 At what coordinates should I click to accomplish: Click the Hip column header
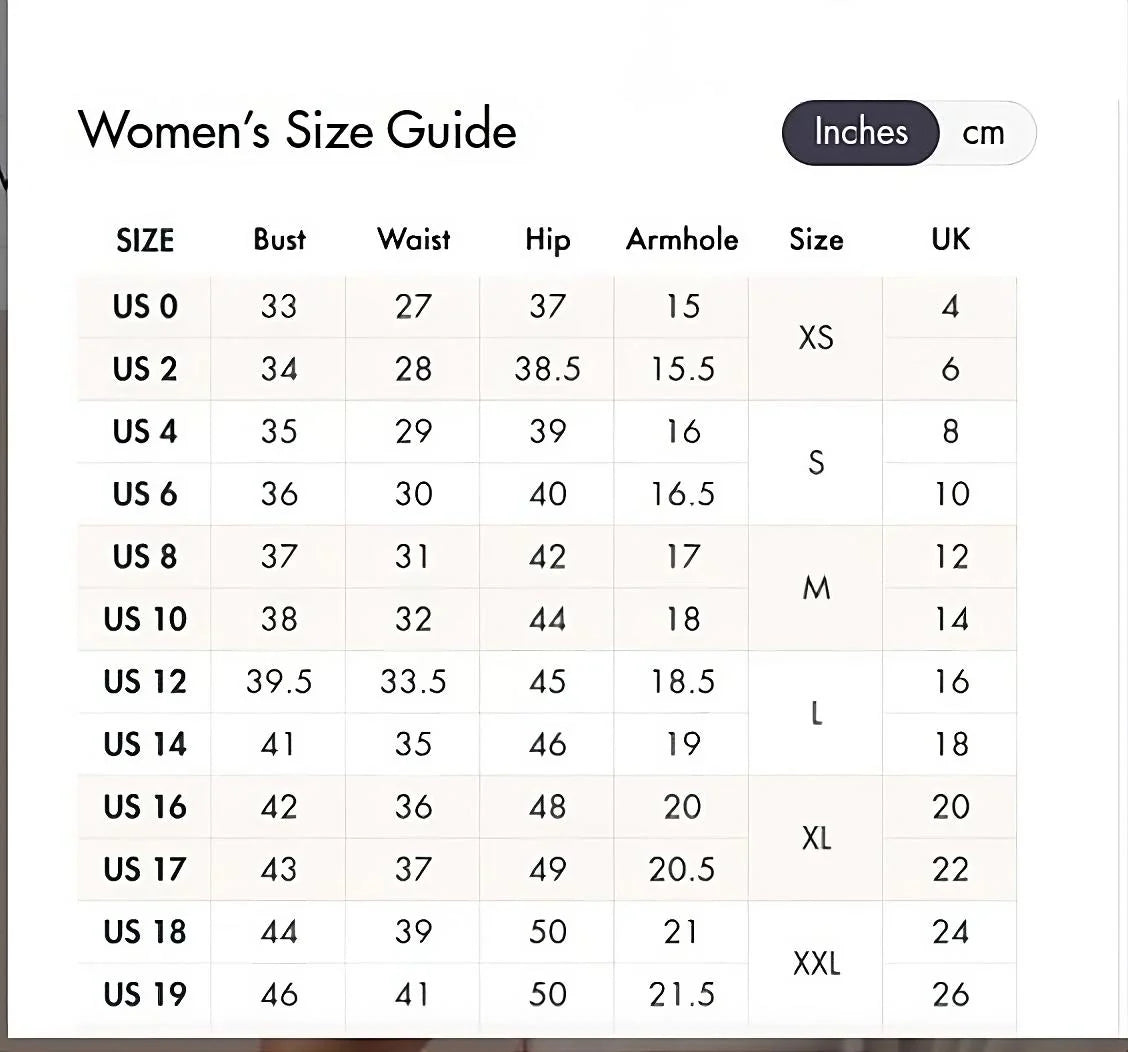pos(547,240)
